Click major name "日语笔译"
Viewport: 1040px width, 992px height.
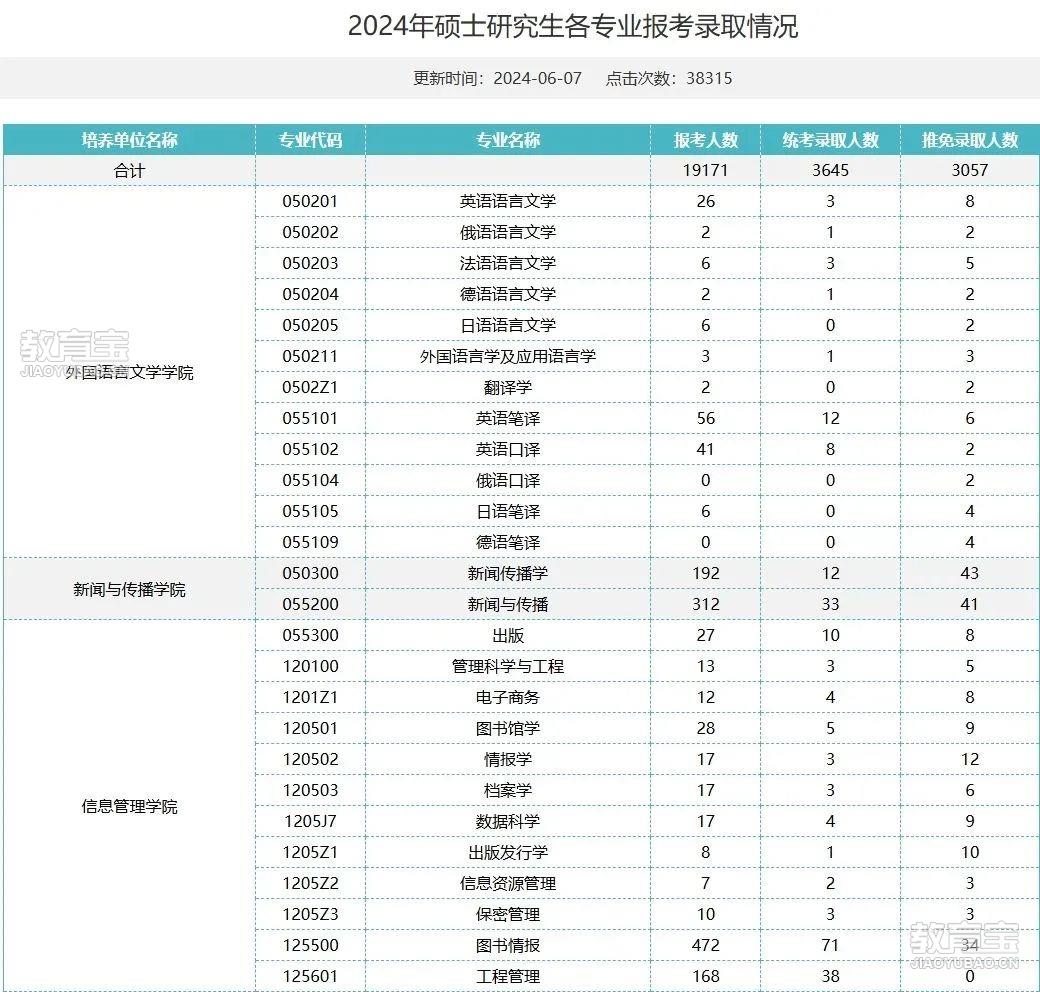[508, 511]
